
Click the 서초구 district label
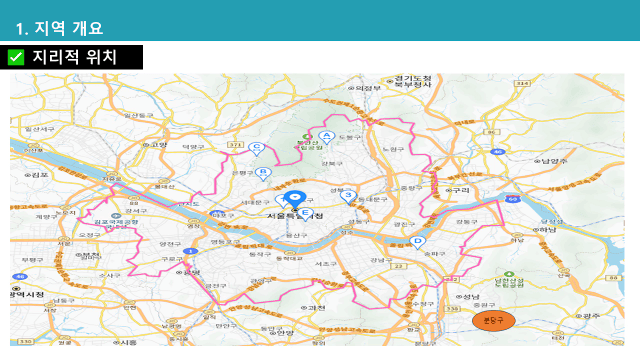tap(326, 264)
